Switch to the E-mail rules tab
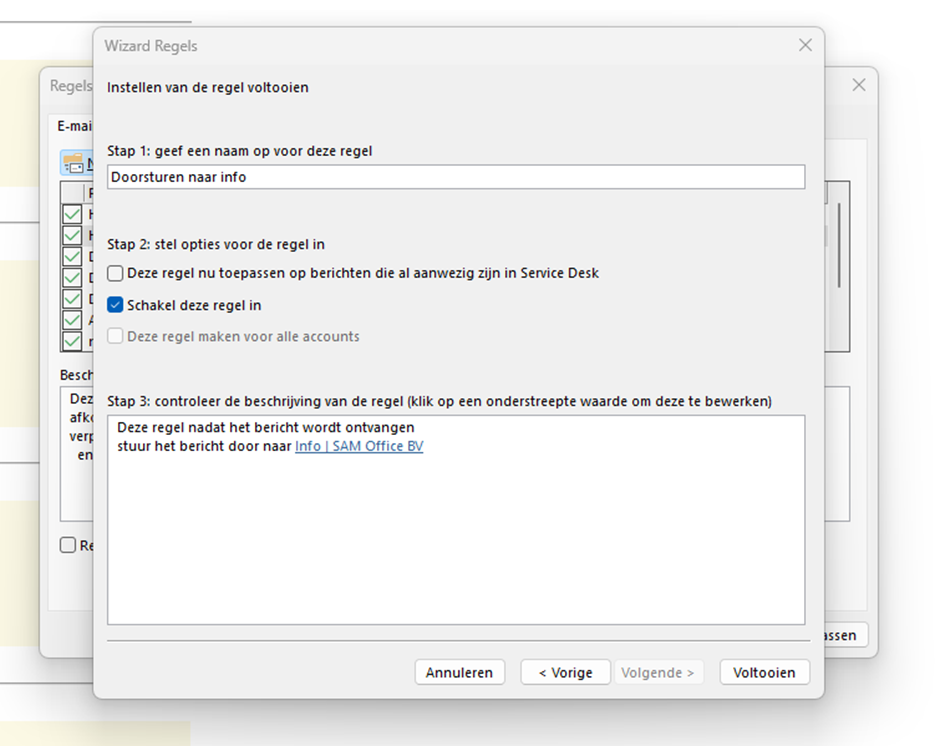This screenshot has width=945, height=746. pyautogui.click(x=73, y=126)
